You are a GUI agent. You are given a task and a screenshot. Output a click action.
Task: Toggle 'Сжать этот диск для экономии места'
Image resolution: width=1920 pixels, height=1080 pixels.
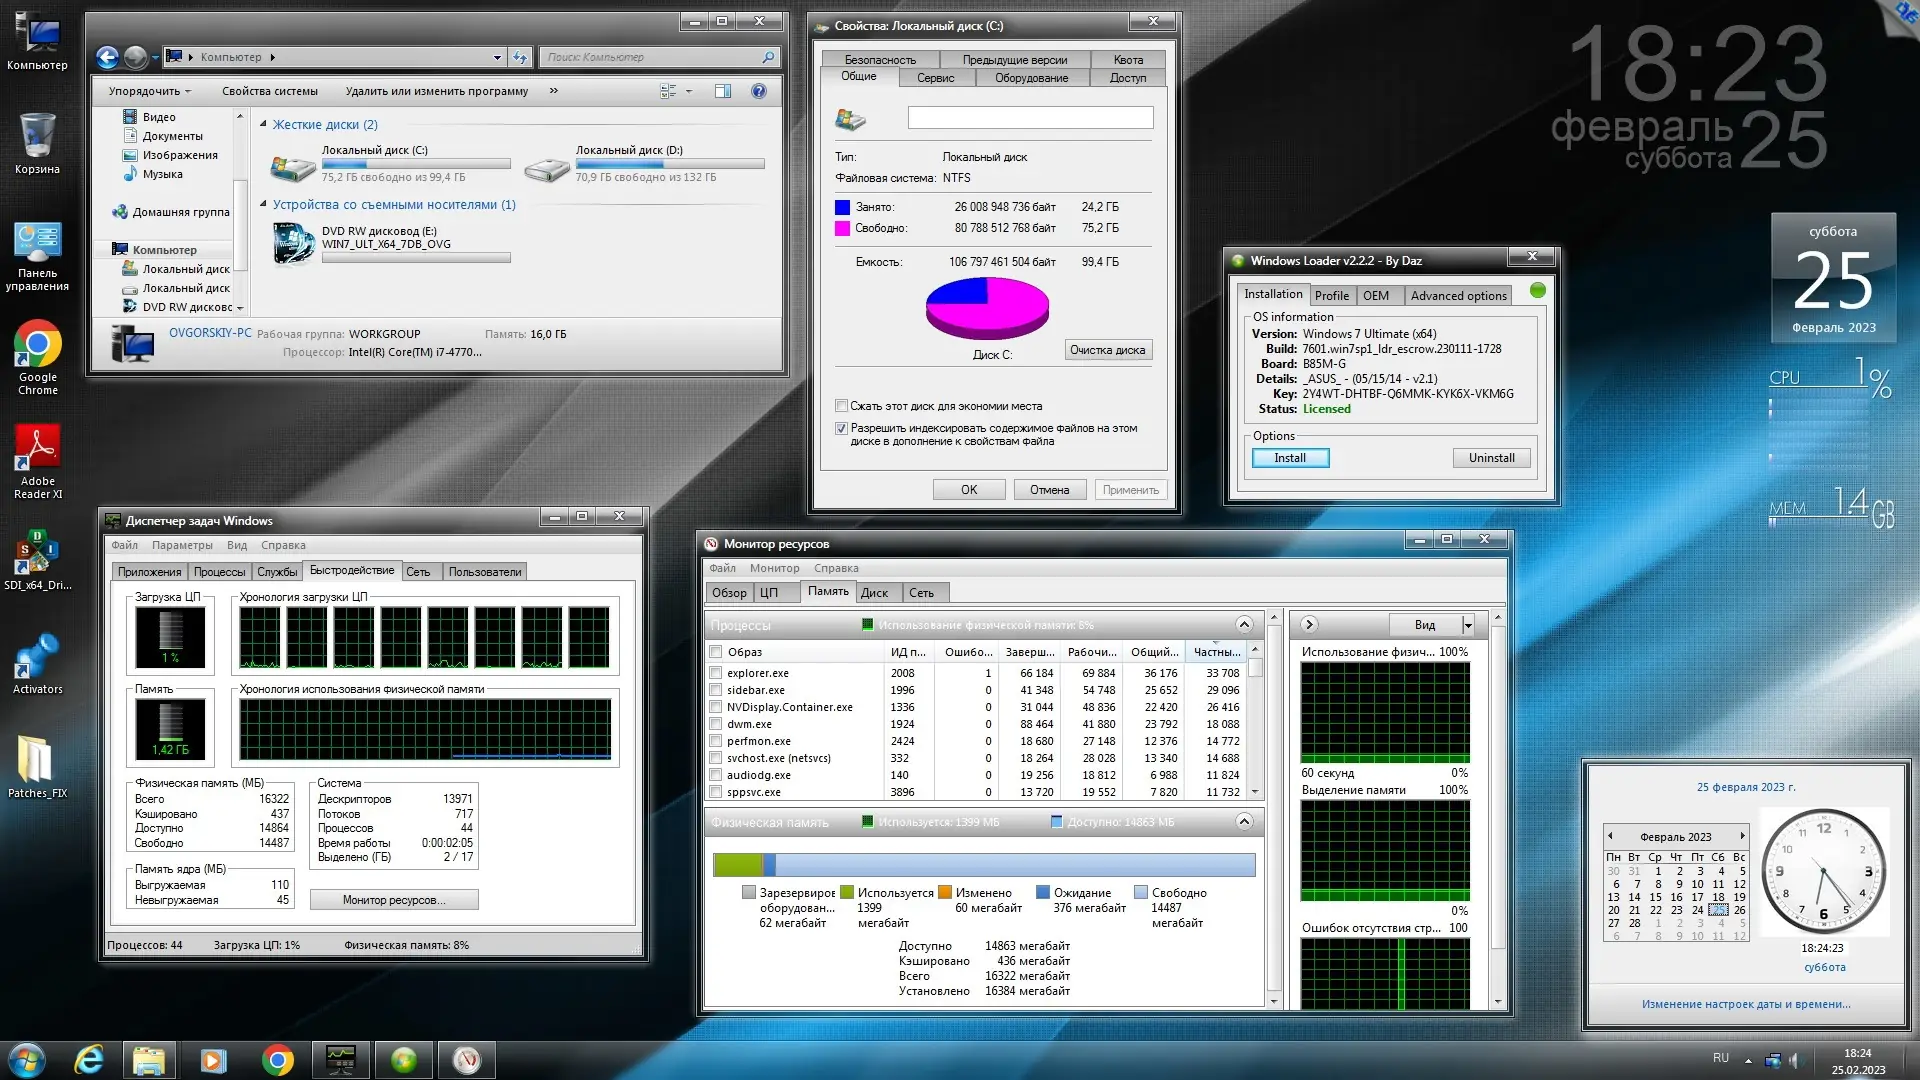841,406
